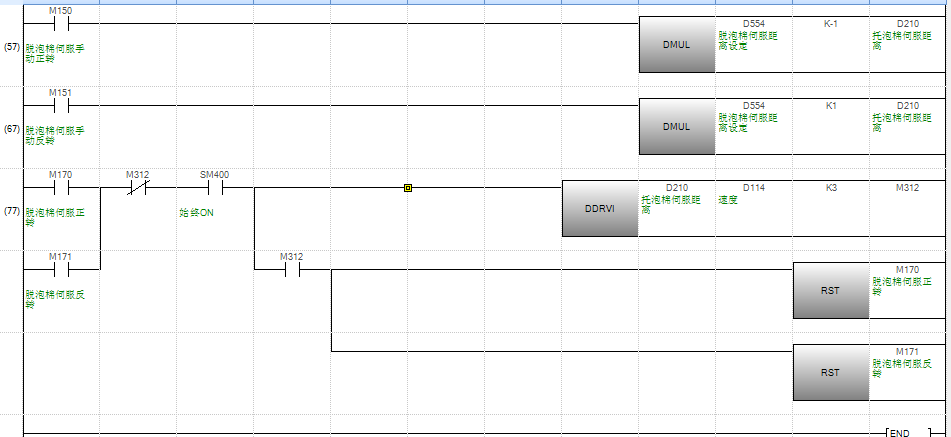Image resolution: width=951 pixels, height=437 pixels.
Task: Click the step number (77) label
Action: (x=12, y=212)
